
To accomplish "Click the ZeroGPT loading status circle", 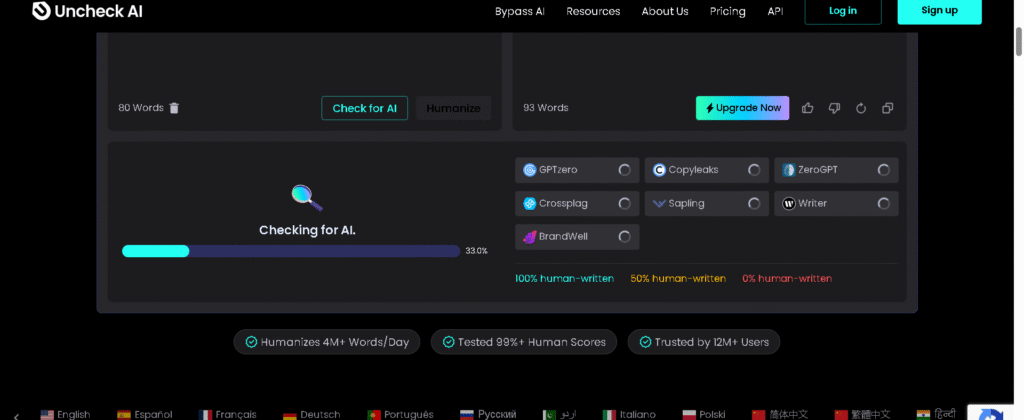I will [884, 170].
